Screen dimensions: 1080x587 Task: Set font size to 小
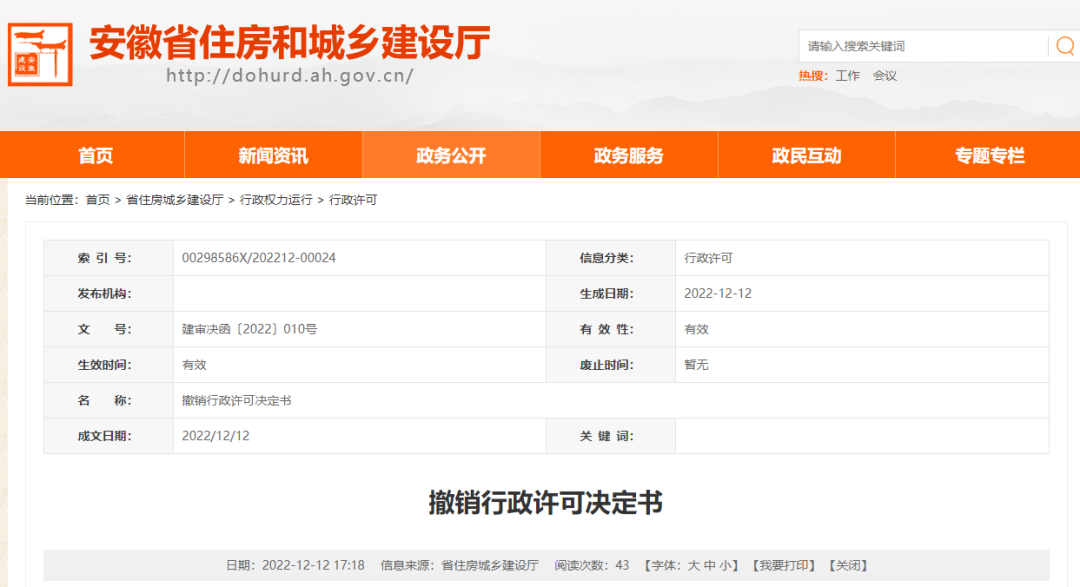pos(725,566)
